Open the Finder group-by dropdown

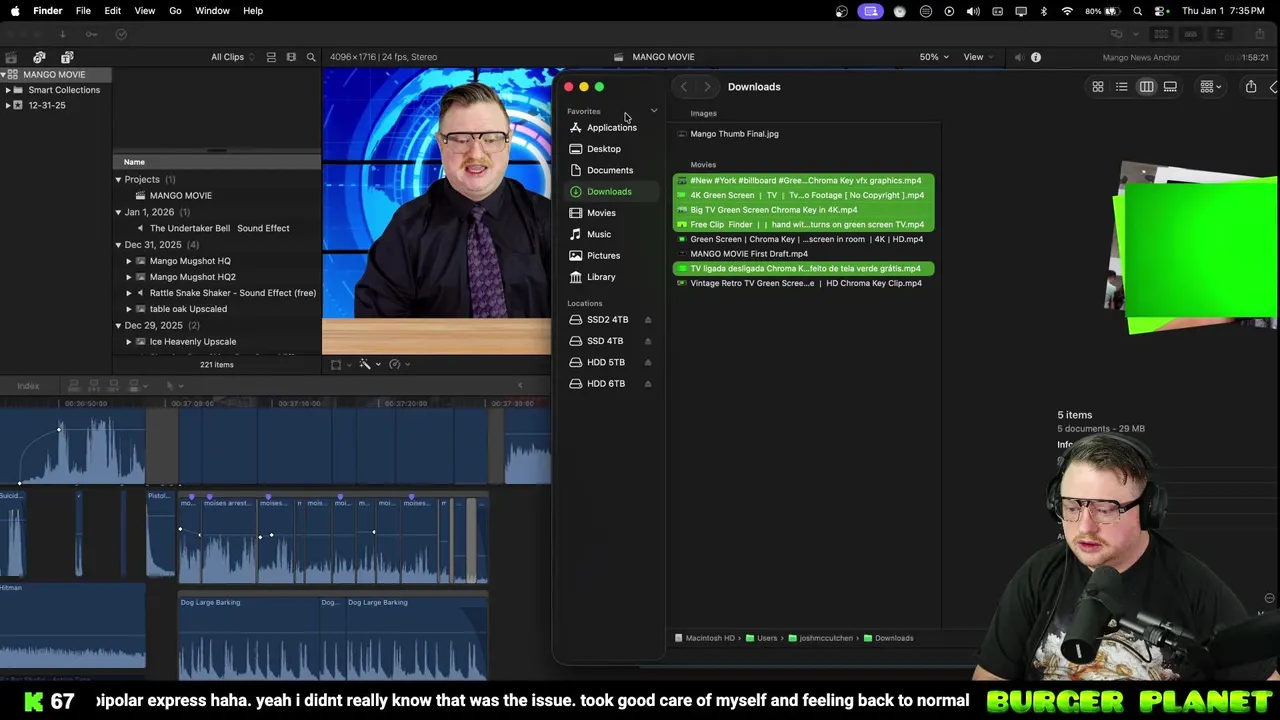[1210, 87]
